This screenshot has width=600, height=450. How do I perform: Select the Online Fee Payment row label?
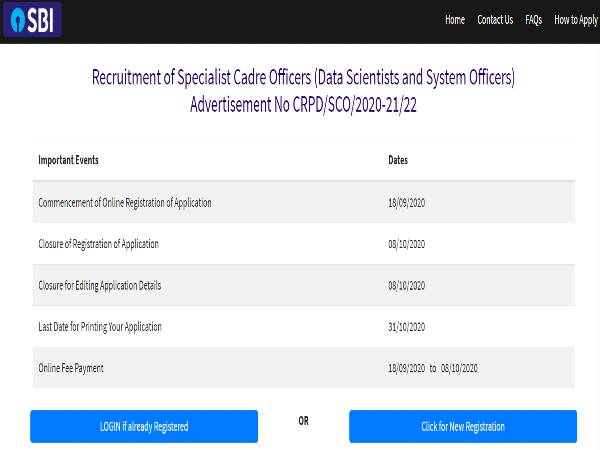pyautogui.click(x=71, y=368)
